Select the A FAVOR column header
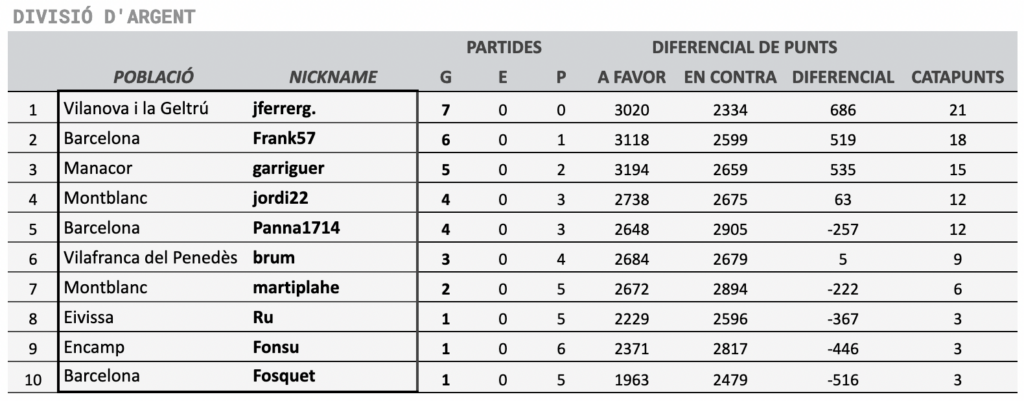 click(632, 77)
